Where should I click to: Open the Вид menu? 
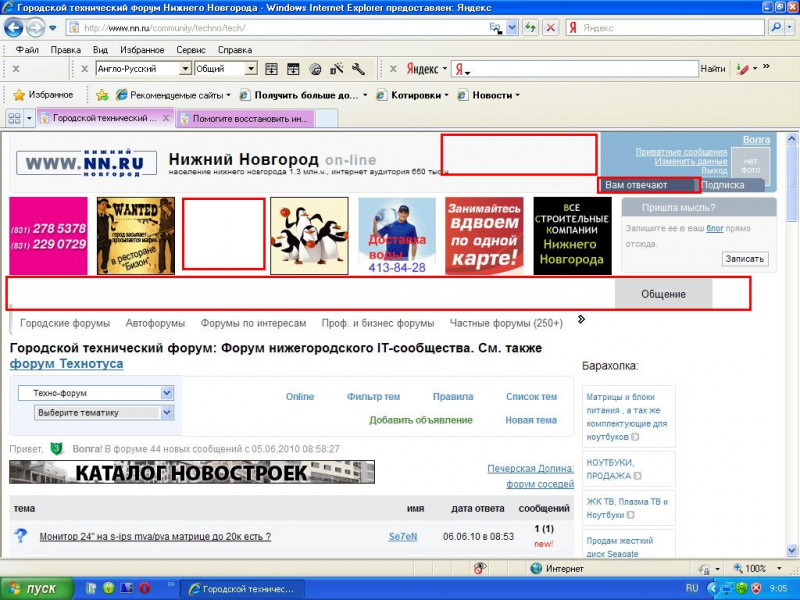[x=100, y=50]
